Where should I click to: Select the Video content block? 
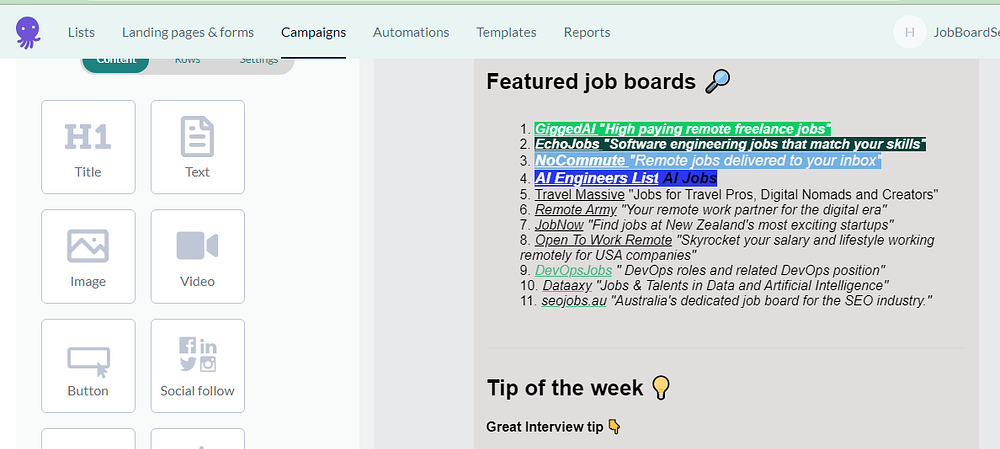coord(198,256)
